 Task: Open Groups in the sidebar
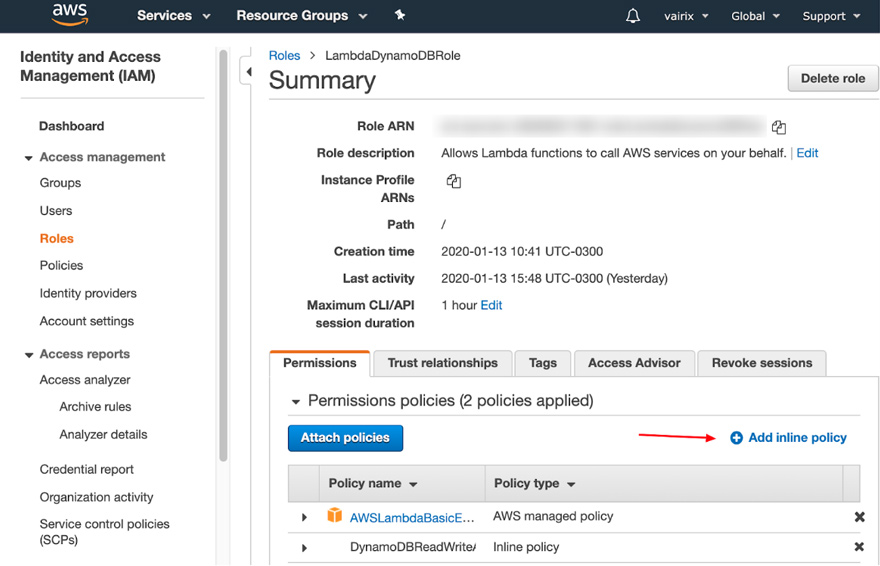point(60,183)
